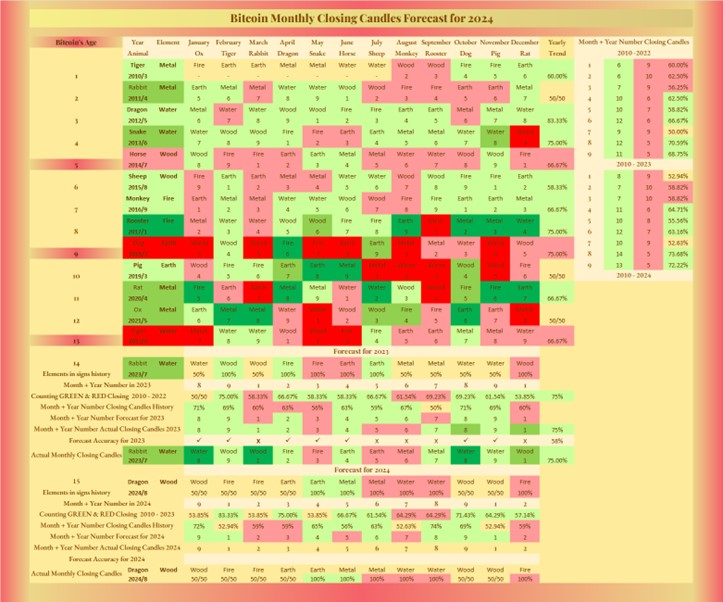Image resolution: width=723 pixels, height=602 pixels.
Task: Select the 2016/9 year cell
Action: (137, 209)
